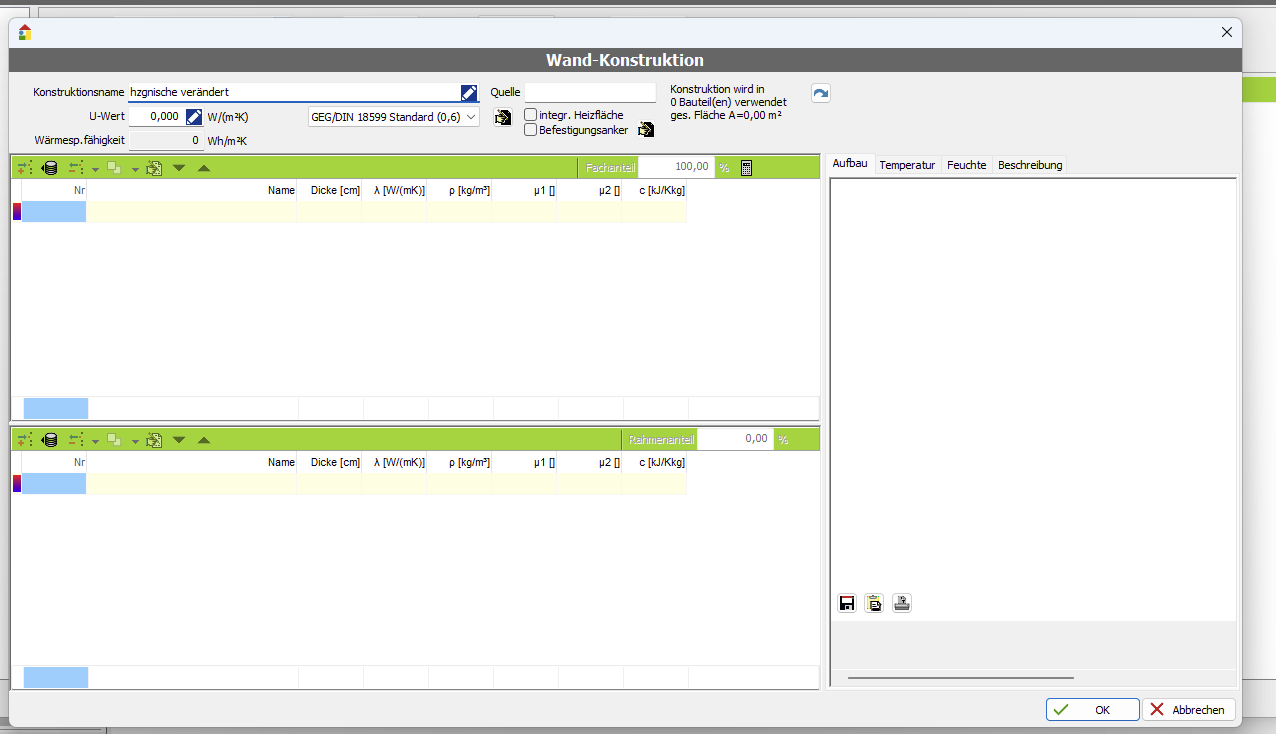Click the Quelle input field

point(590,92)
